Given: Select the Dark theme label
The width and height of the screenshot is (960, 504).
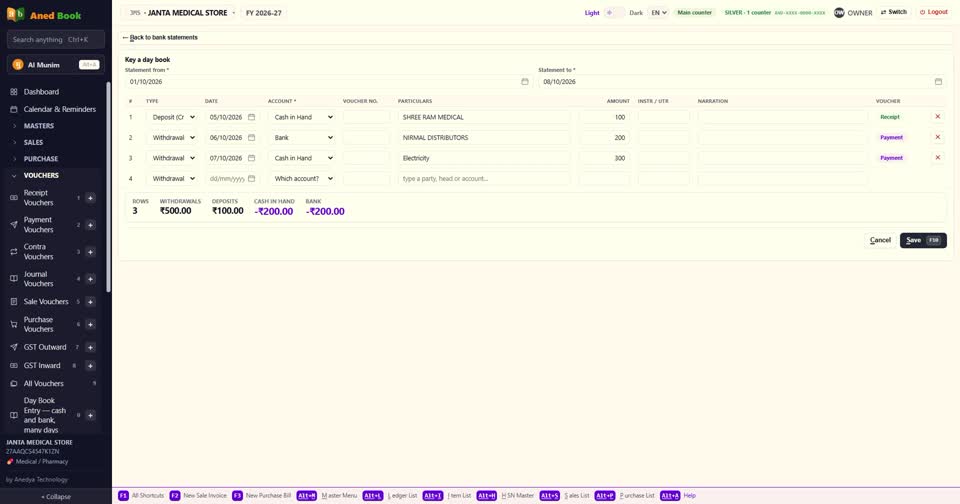Looking at the screenshot, I should tap(636, 12).
